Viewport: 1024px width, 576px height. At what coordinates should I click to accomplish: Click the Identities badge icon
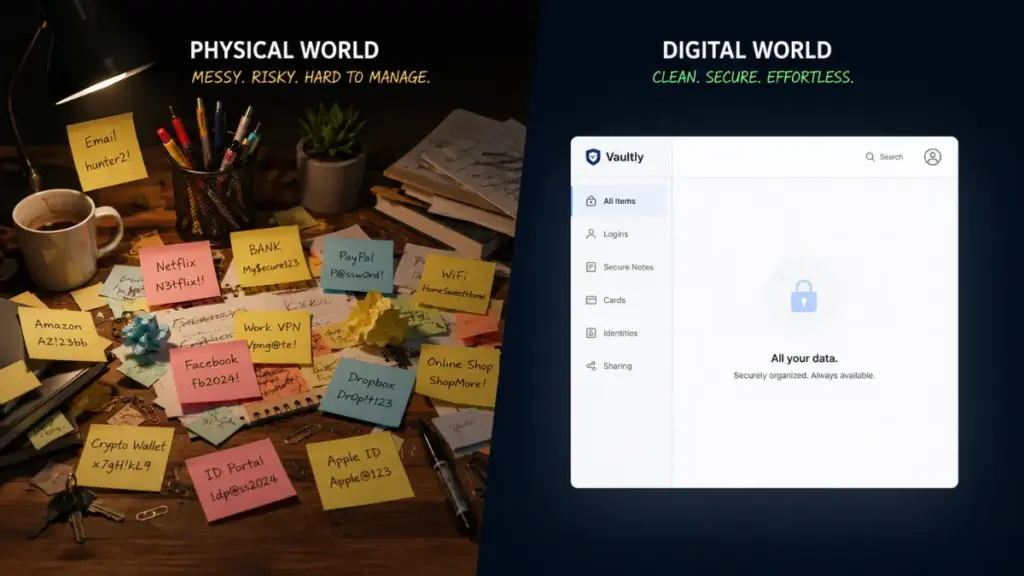tap(591, 333)
